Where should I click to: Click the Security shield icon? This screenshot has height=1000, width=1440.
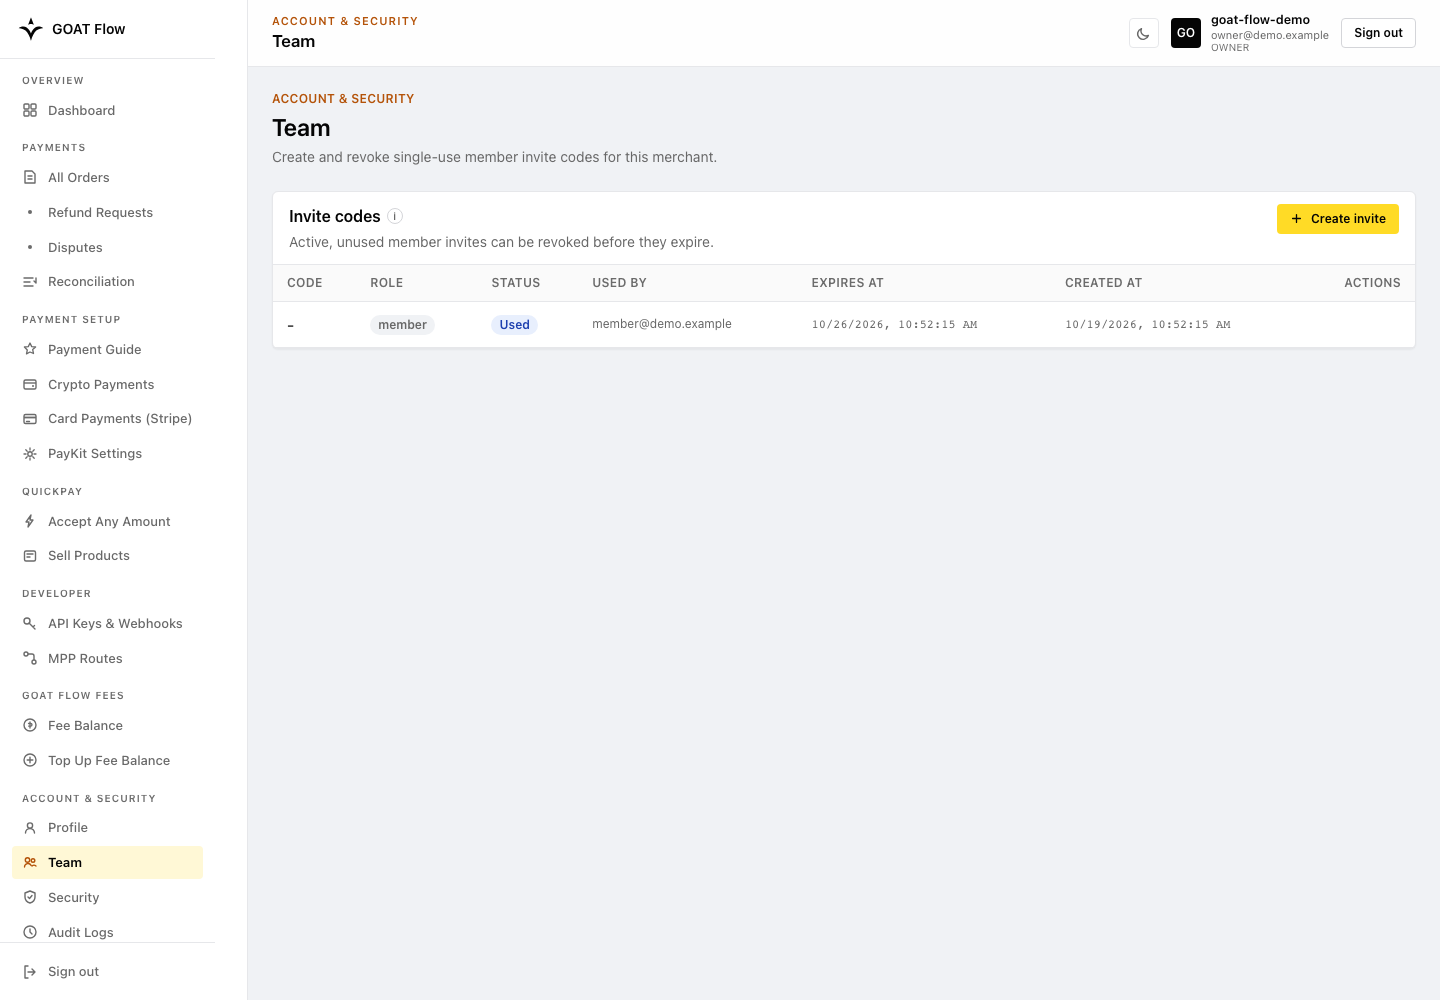30,897
